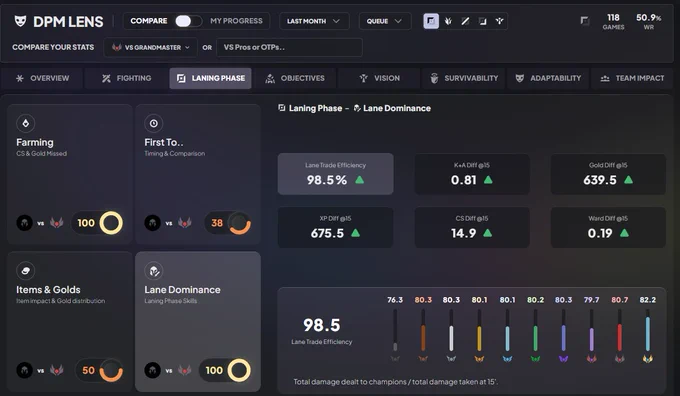Select the Support role filter icon
Viewport: 680px width, 396px height.
(x=500, y=21)
